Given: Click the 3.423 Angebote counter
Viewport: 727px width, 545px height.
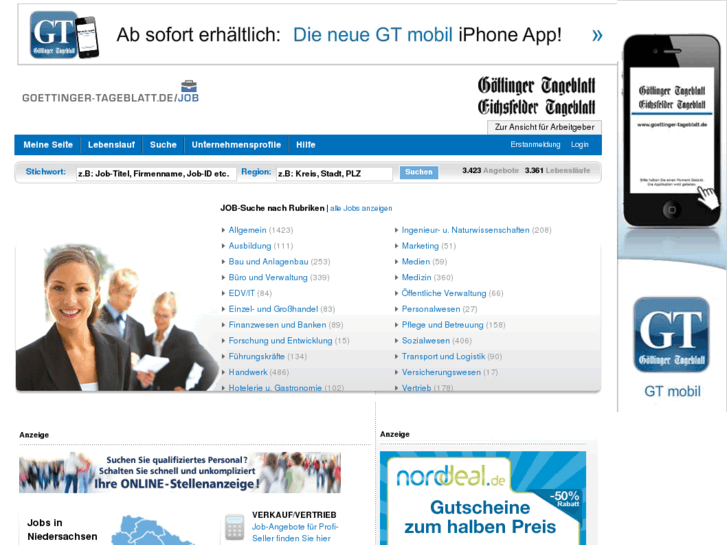Looking at the screenshot, I should tap(490, 170).
